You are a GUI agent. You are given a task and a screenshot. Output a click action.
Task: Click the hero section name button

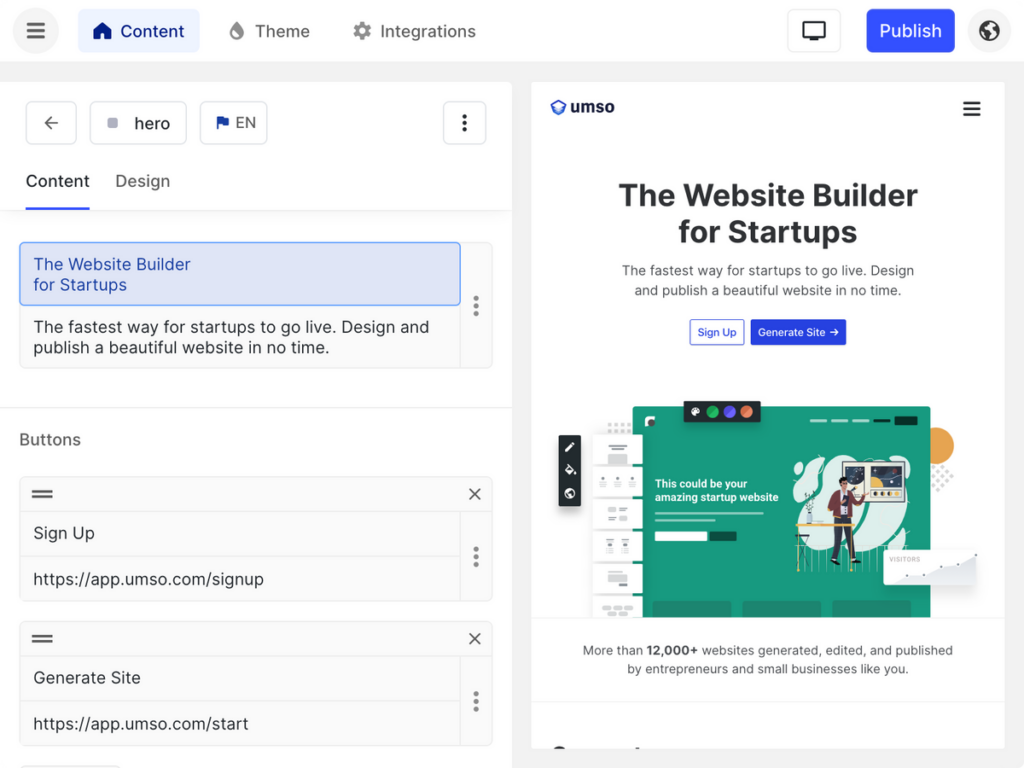(x=138, y=123)
